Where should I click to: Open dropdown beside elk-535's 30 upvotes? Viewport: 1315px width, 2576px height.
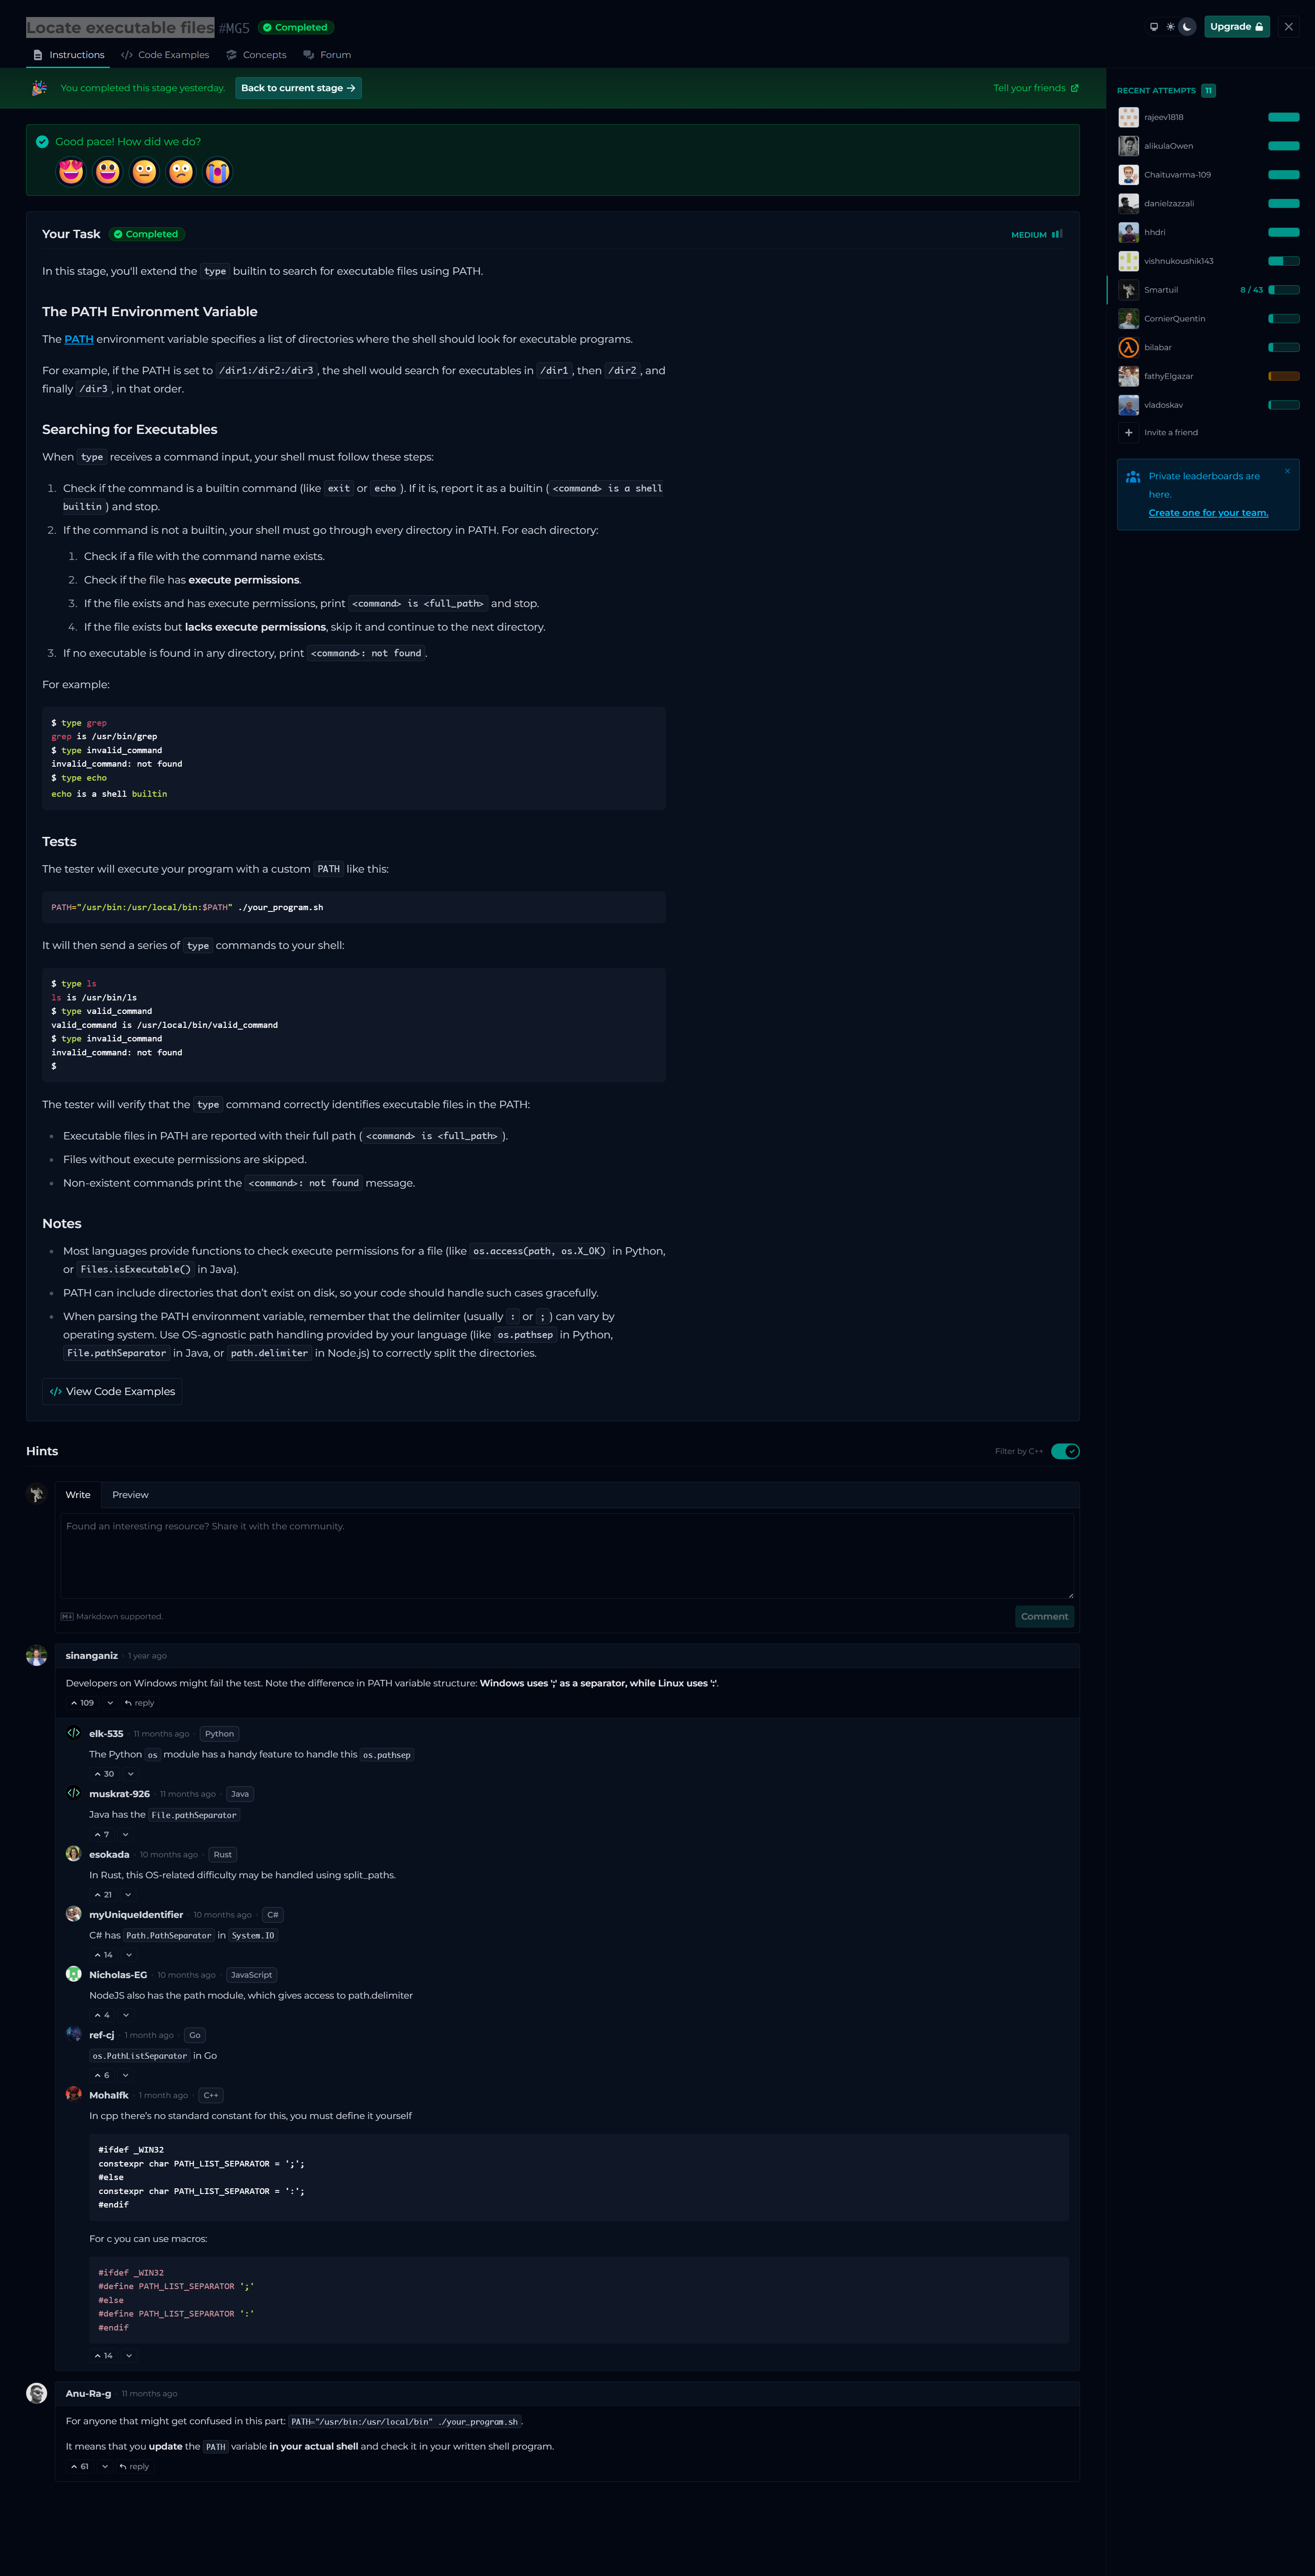tap(130, 1774)
